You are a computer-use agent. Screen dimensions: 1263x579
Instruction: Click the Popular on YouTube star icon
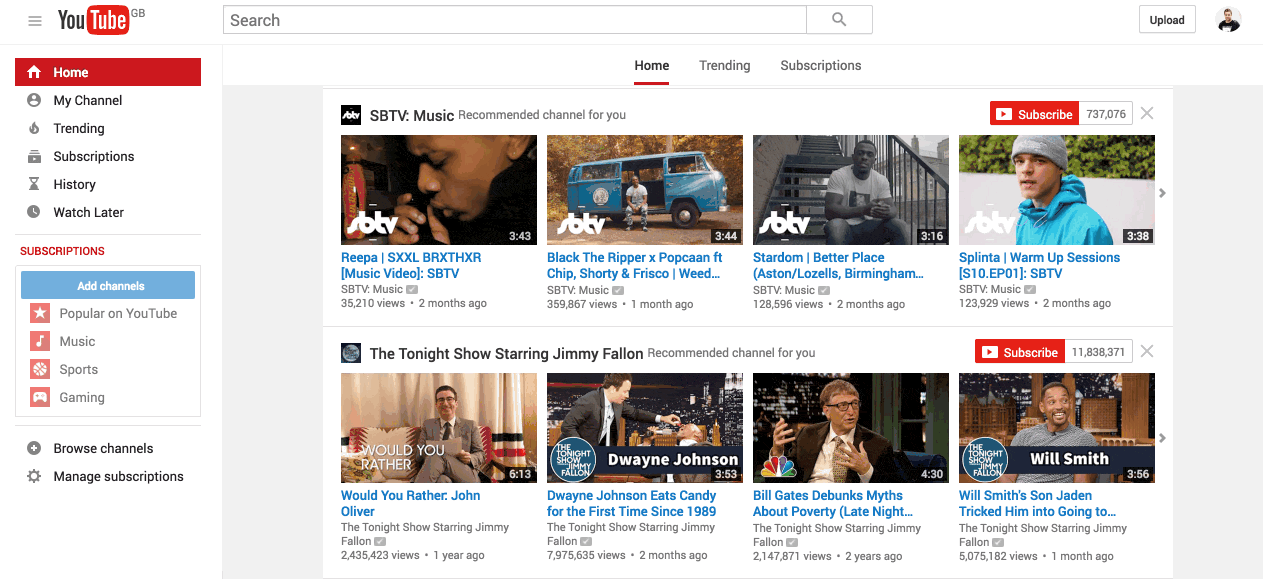click(x=40, y=313)
